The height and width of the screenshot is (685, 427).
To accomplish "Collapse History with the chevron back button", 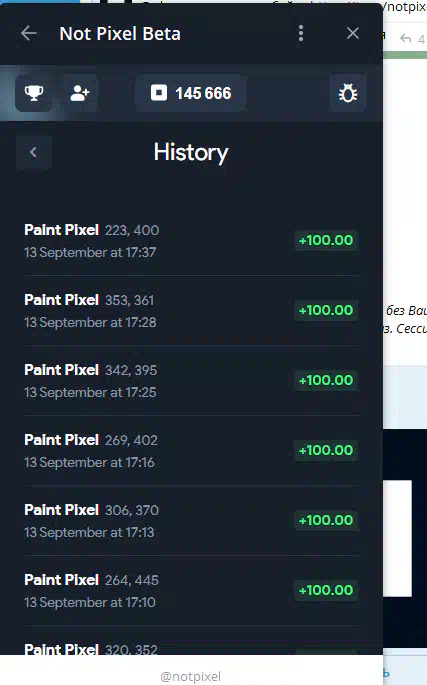I will 34,152.
